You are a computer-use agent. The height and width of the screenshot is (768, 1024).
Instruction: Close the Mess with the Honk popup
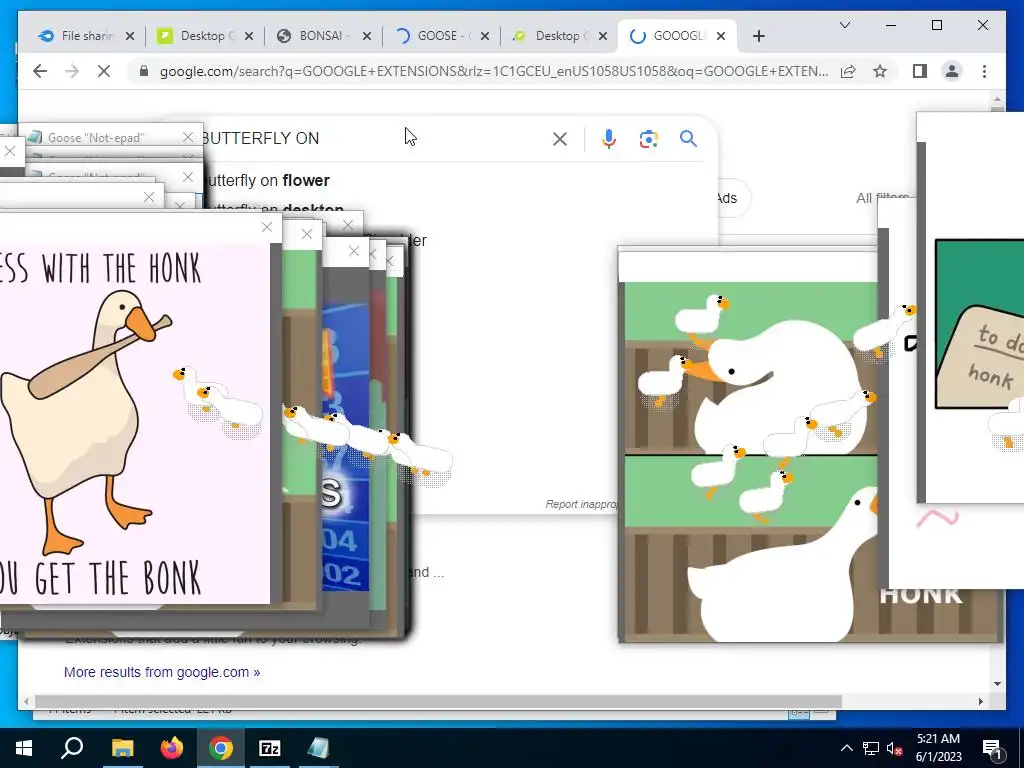(x=266, y=227)
